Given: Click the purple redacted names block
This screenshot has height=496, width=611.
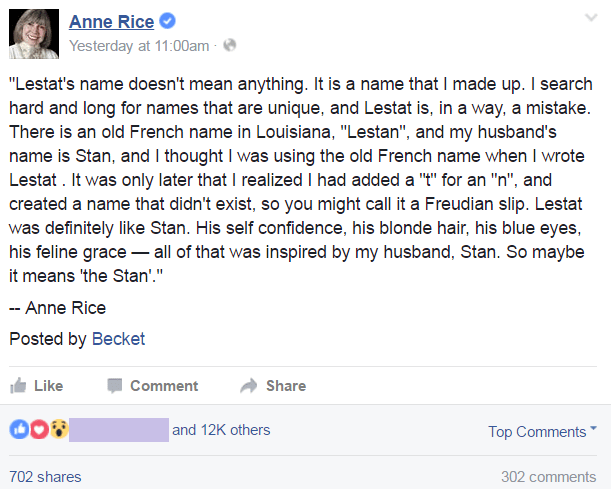Looking at the screenshot, I should pyautogui.click(x=119, y=430).
